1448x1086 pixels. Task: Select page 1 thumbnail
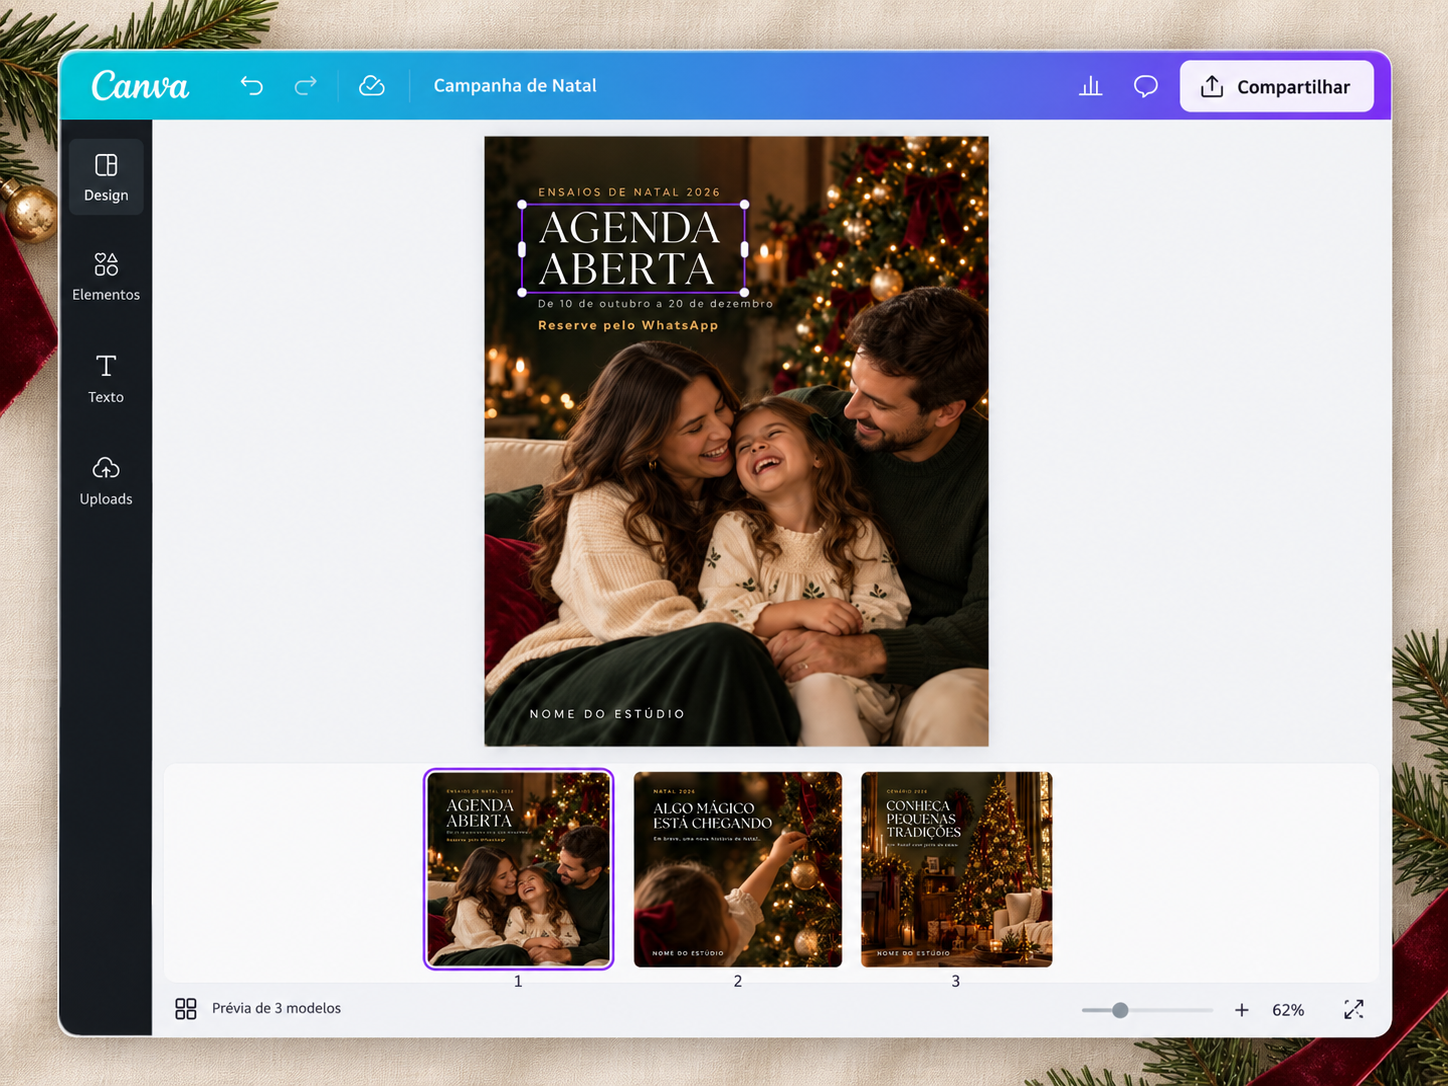[x=518, y=869]
